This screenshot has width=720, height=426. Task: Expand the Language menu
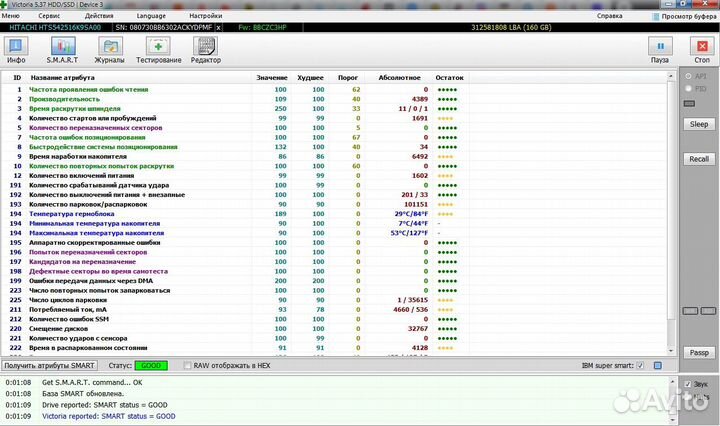pyautogui.click(x=151, y=17)
